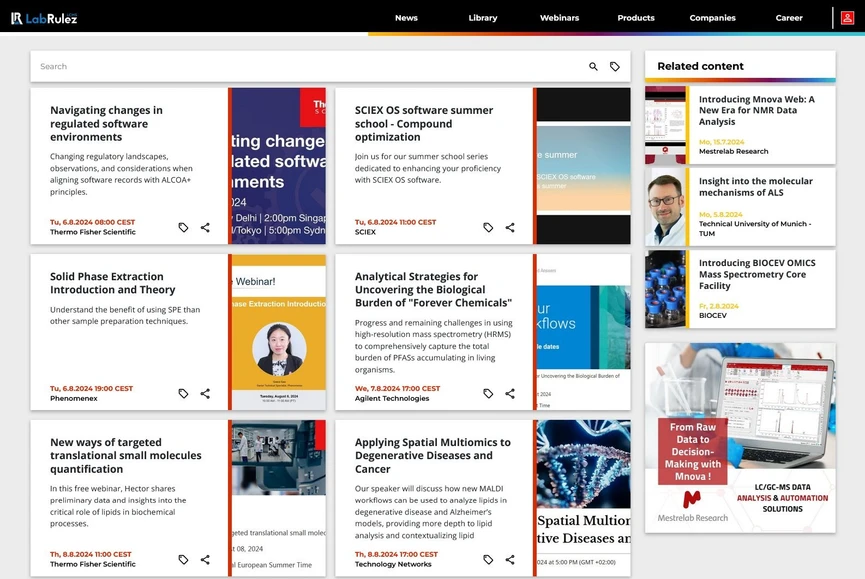Click the Insight into ALS mechanisms thumbnail
This screenshot has height=579, width=865.
click(667, 205)
